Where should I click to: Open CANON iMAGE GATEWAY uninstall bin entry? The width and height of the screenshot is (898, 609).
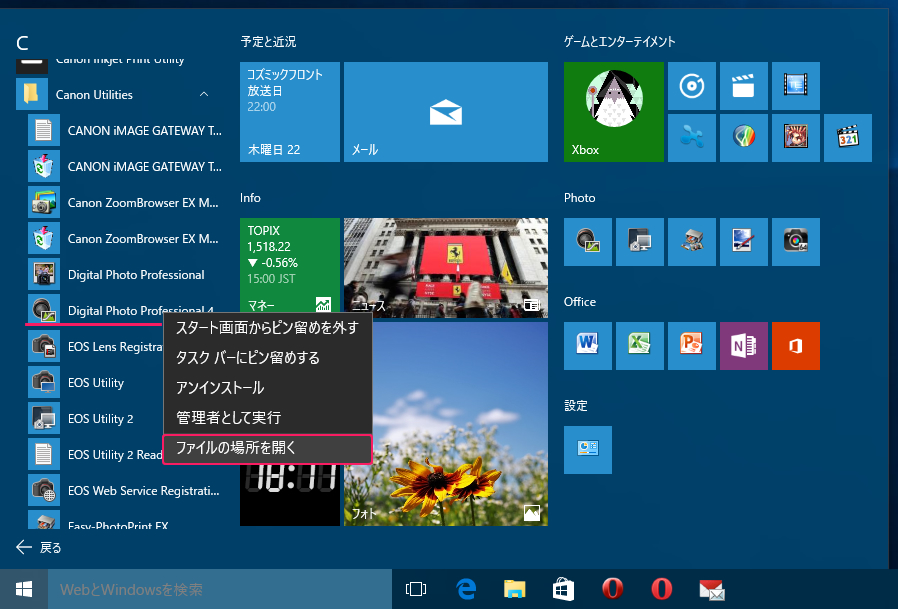coord(126,167)
